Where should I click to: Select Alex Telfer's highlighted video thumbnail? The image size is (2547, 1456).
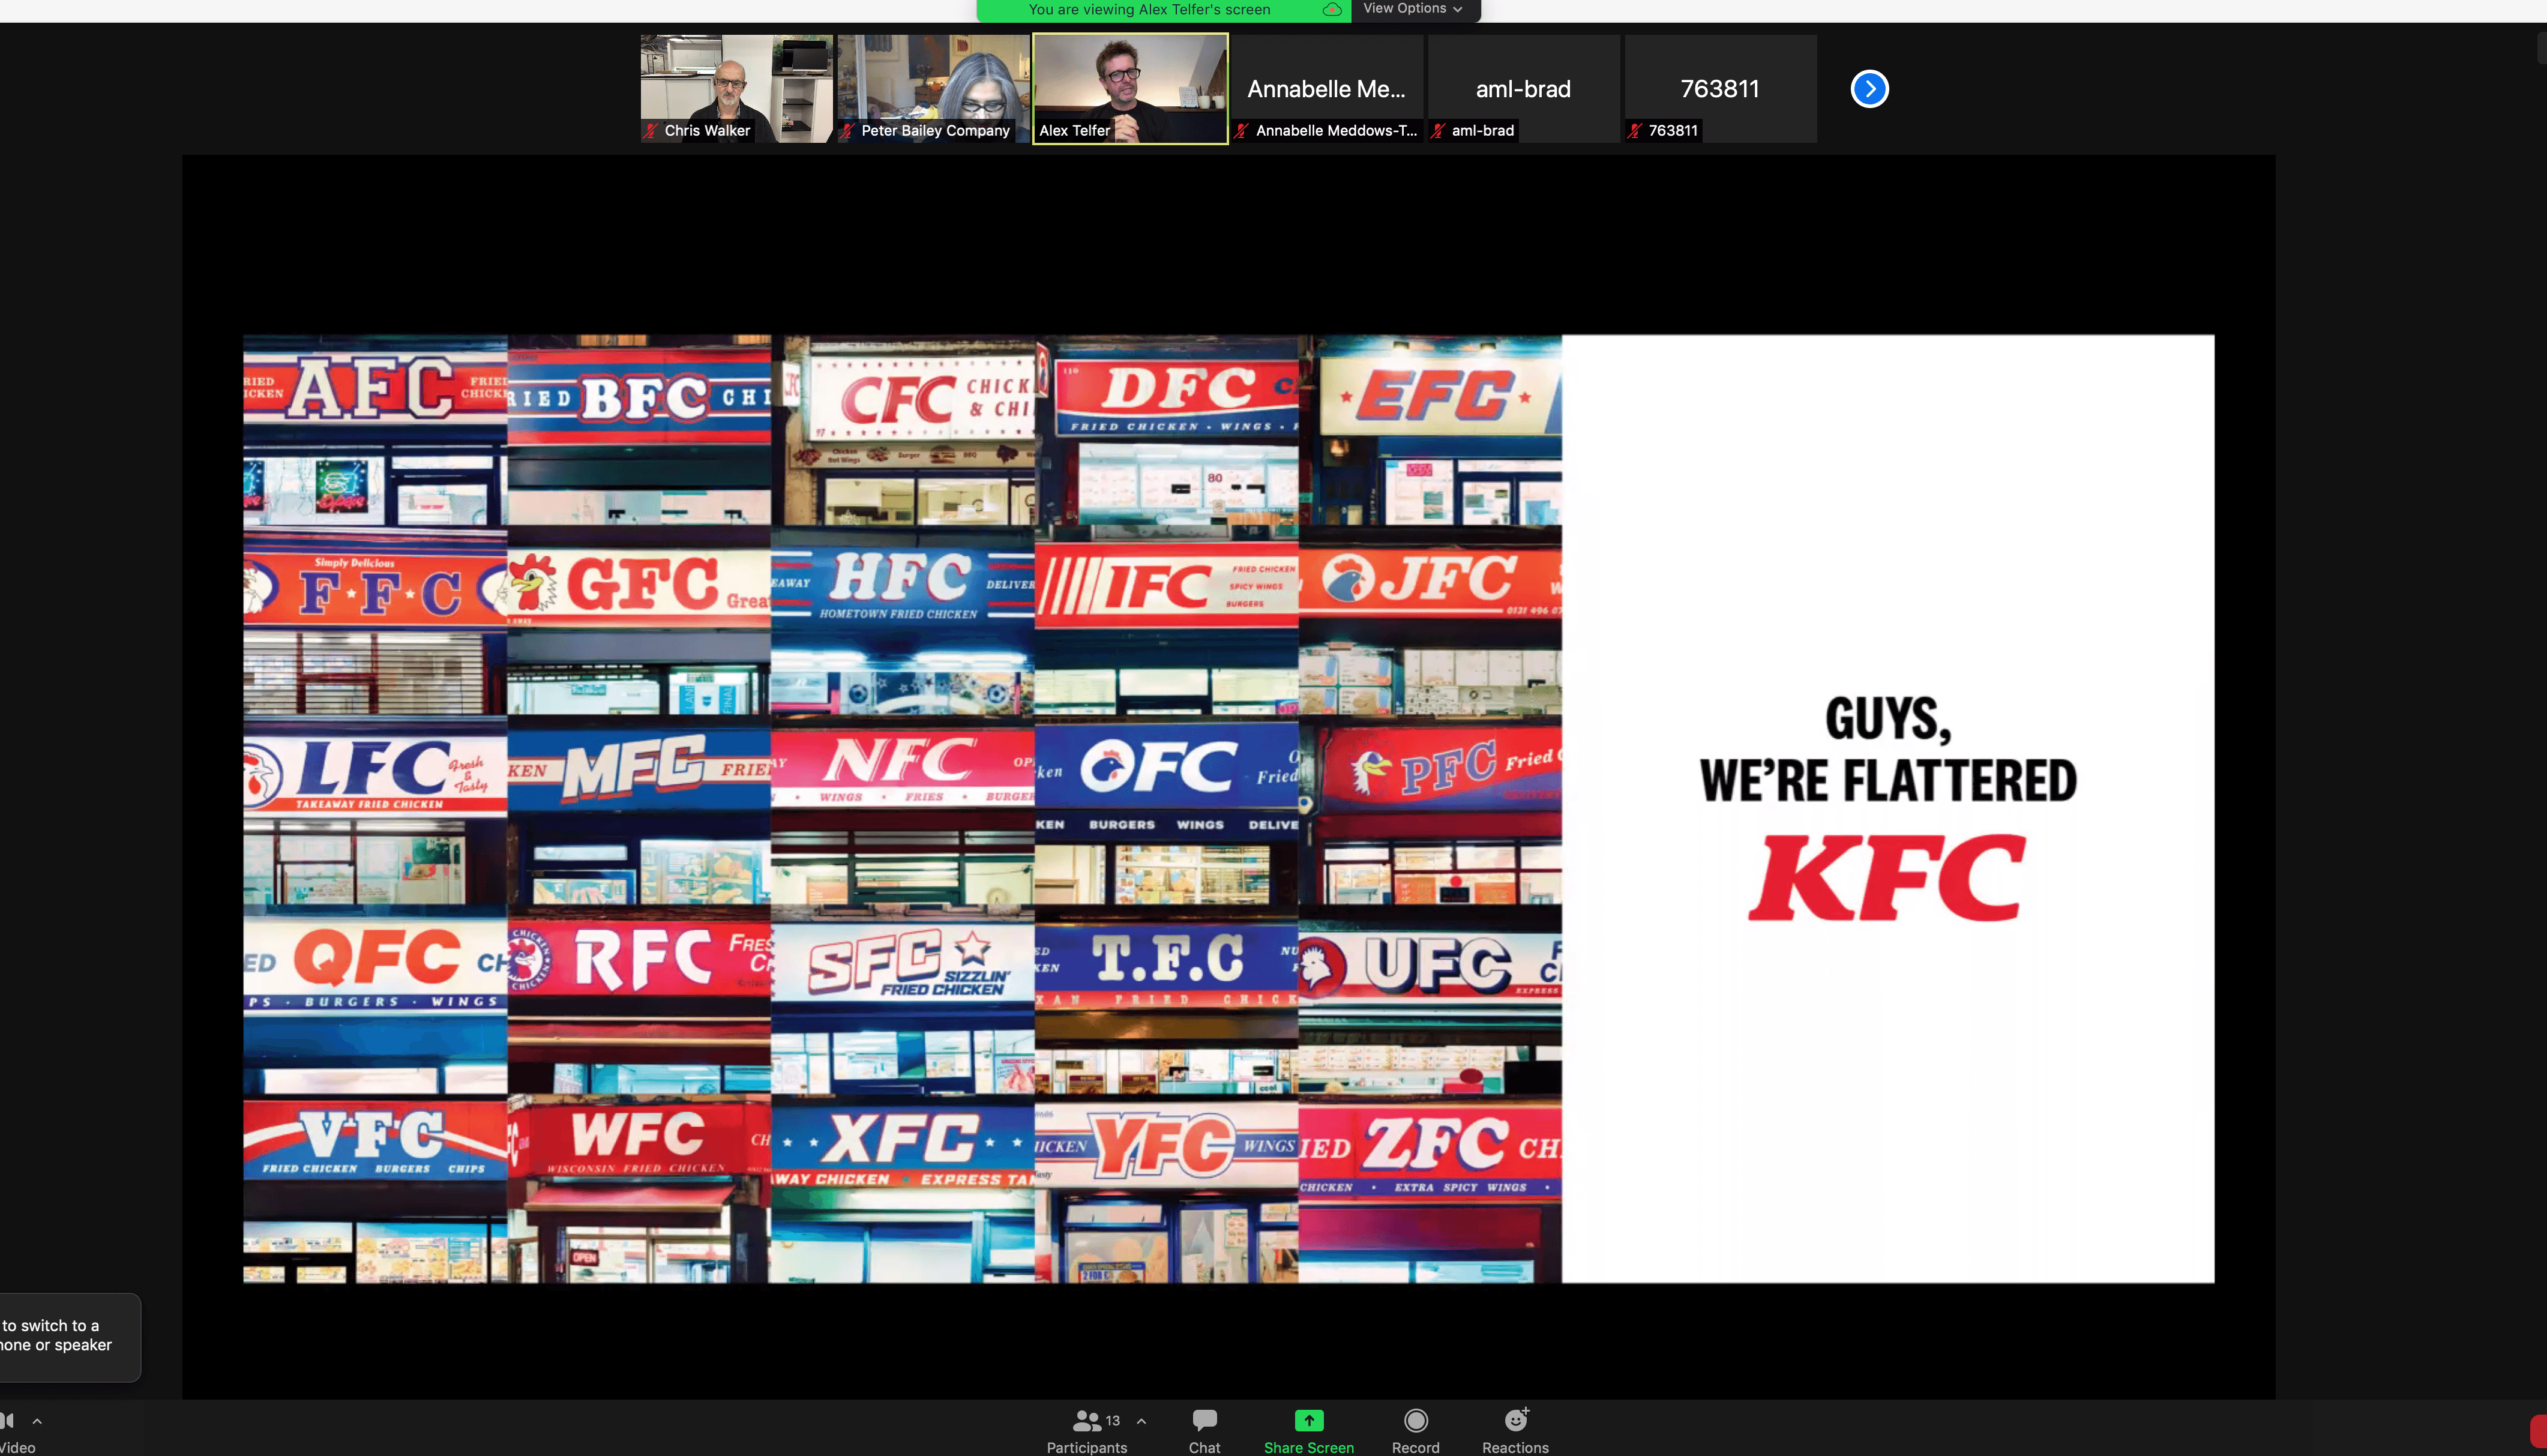[1130, 88]
